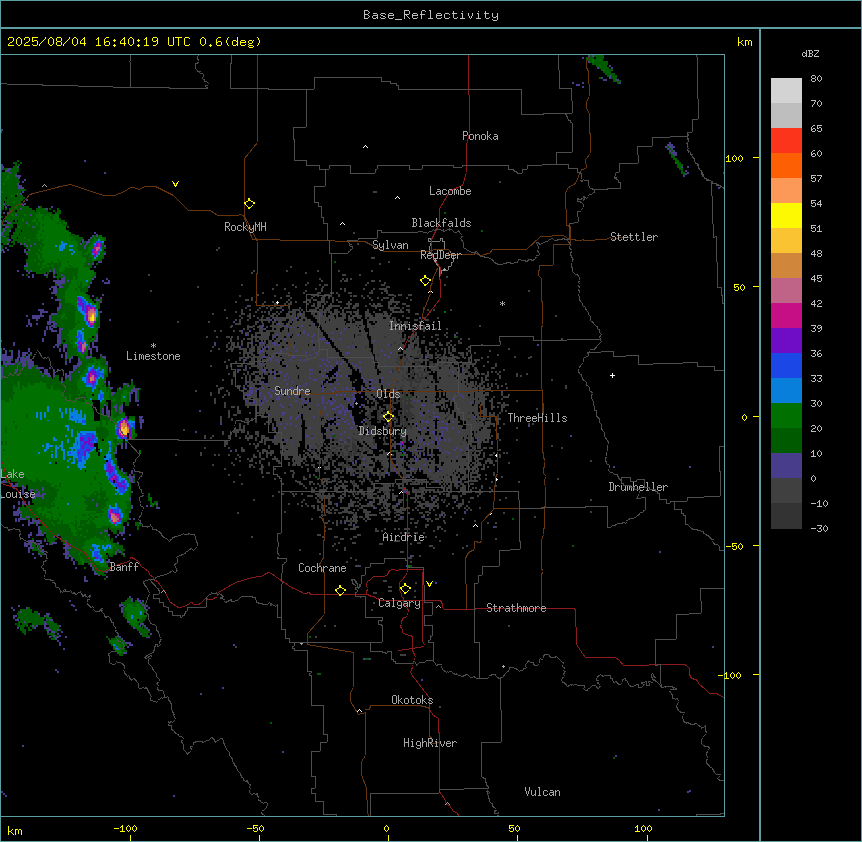Select the Airdrie label

pos(404,537)
